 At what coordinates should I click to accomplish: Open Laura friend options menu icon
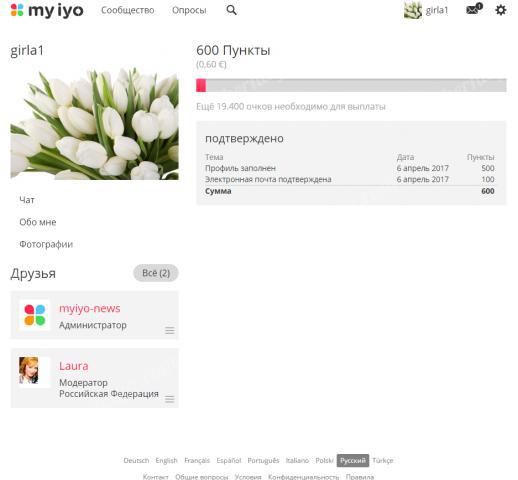pyautogui.click(x=169, y=399)
